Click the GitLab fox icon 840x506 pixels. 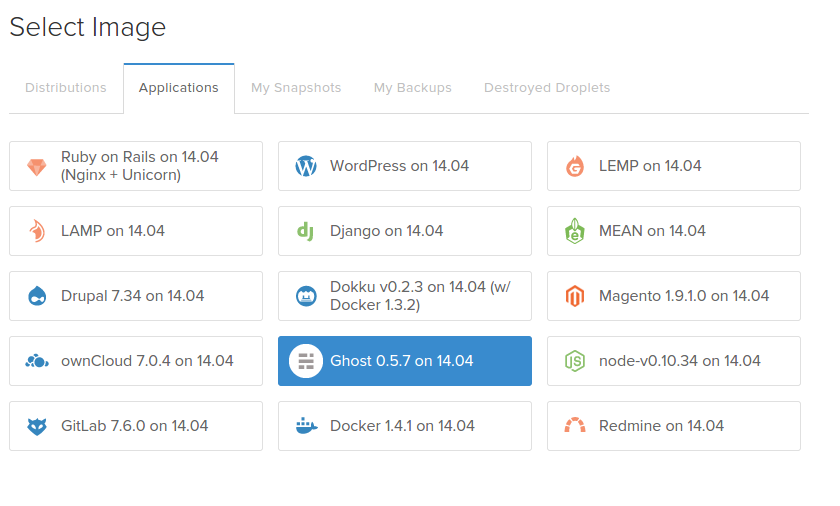pyautogui.click(x=37, y=427)
